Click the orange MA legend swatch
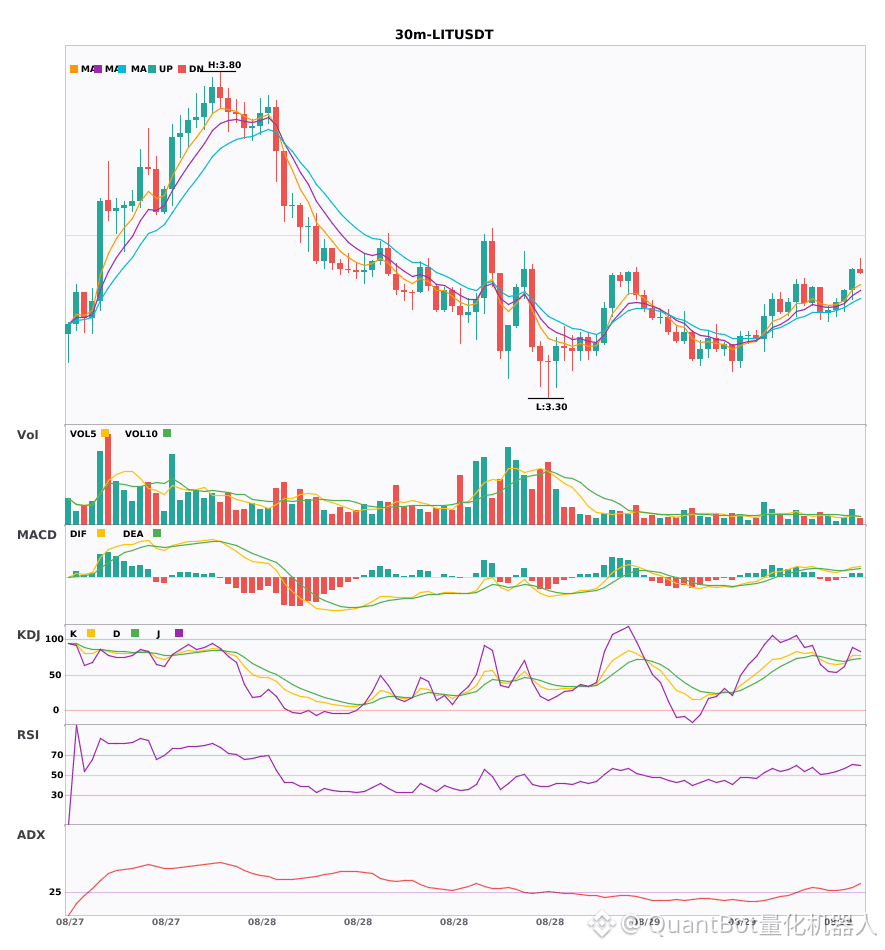This screenshot has height=950, width=885. 74,69
